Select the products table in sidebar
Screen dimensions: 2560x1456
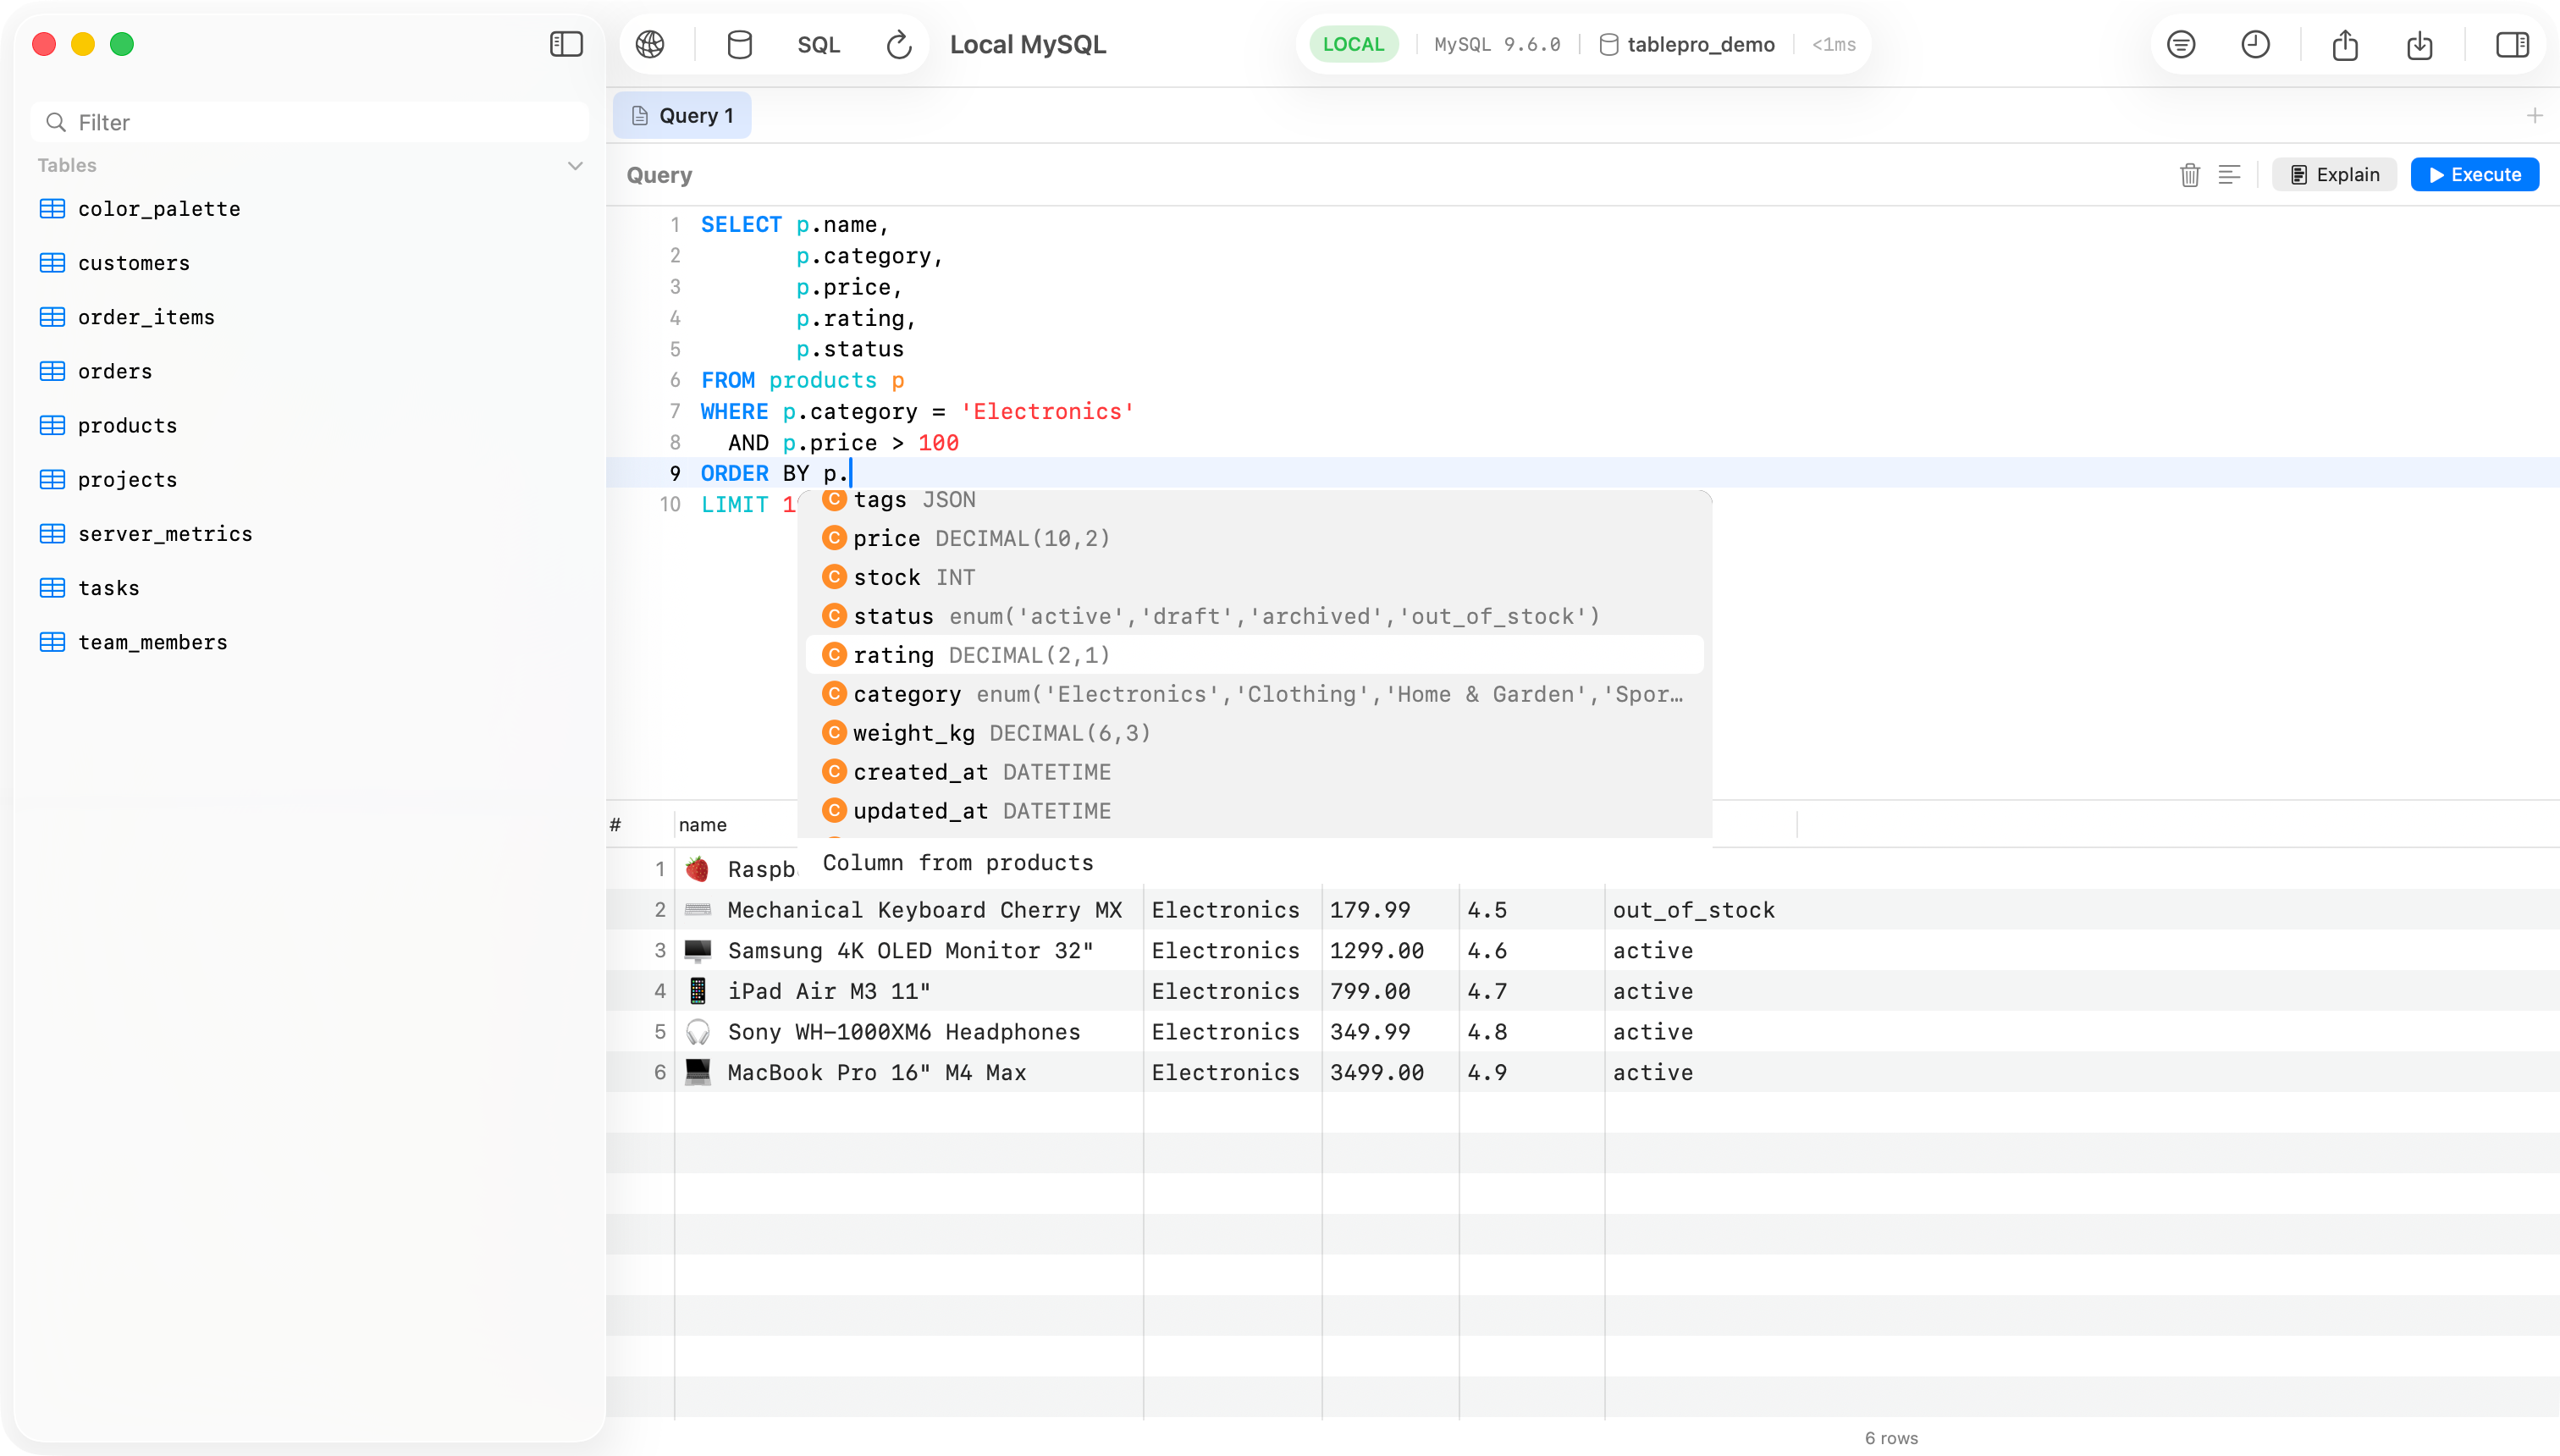tap(127, 425)
